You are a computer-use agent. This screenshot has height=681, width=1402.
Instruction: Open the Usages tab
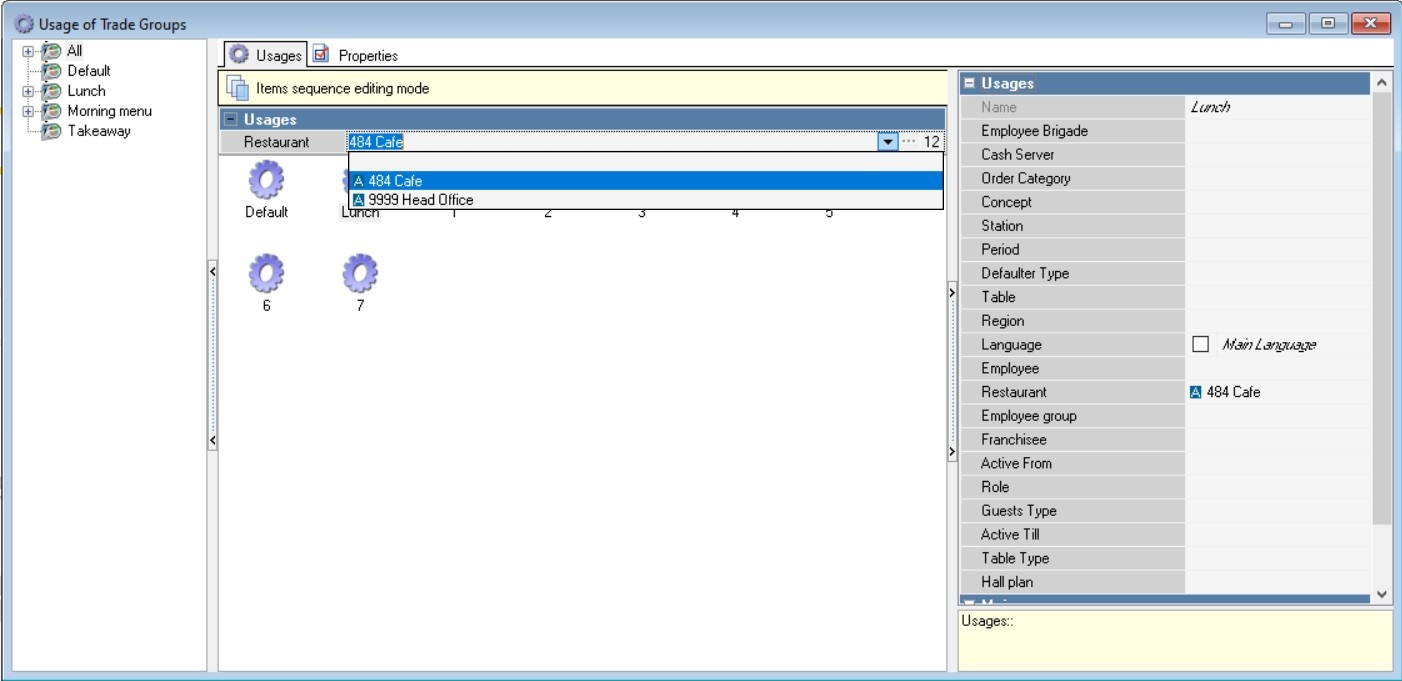pos(265,55)
